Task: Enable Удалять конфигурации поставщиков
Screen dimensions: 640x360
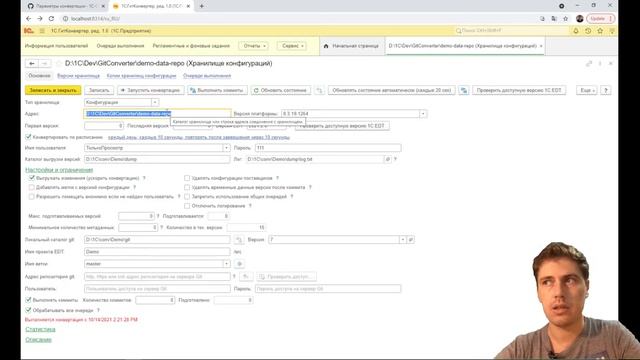Action: [187, 178]
